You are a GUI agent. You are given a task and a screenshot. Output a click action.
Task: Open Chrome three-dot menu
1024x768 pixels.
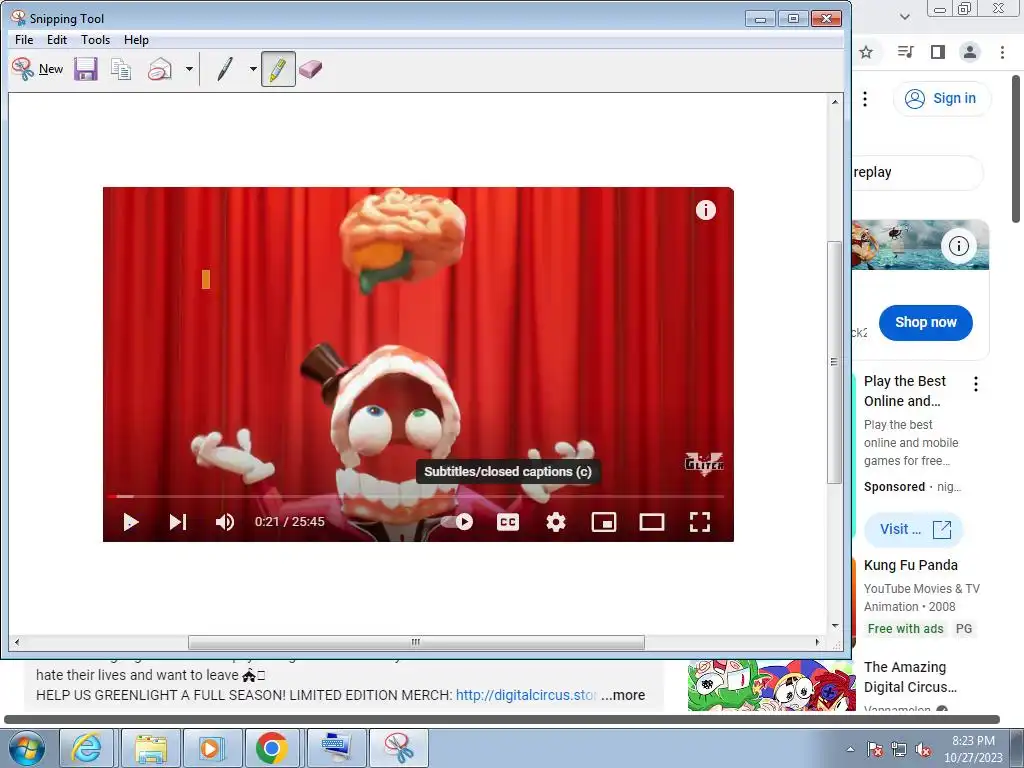click(x=1002, y=52)
